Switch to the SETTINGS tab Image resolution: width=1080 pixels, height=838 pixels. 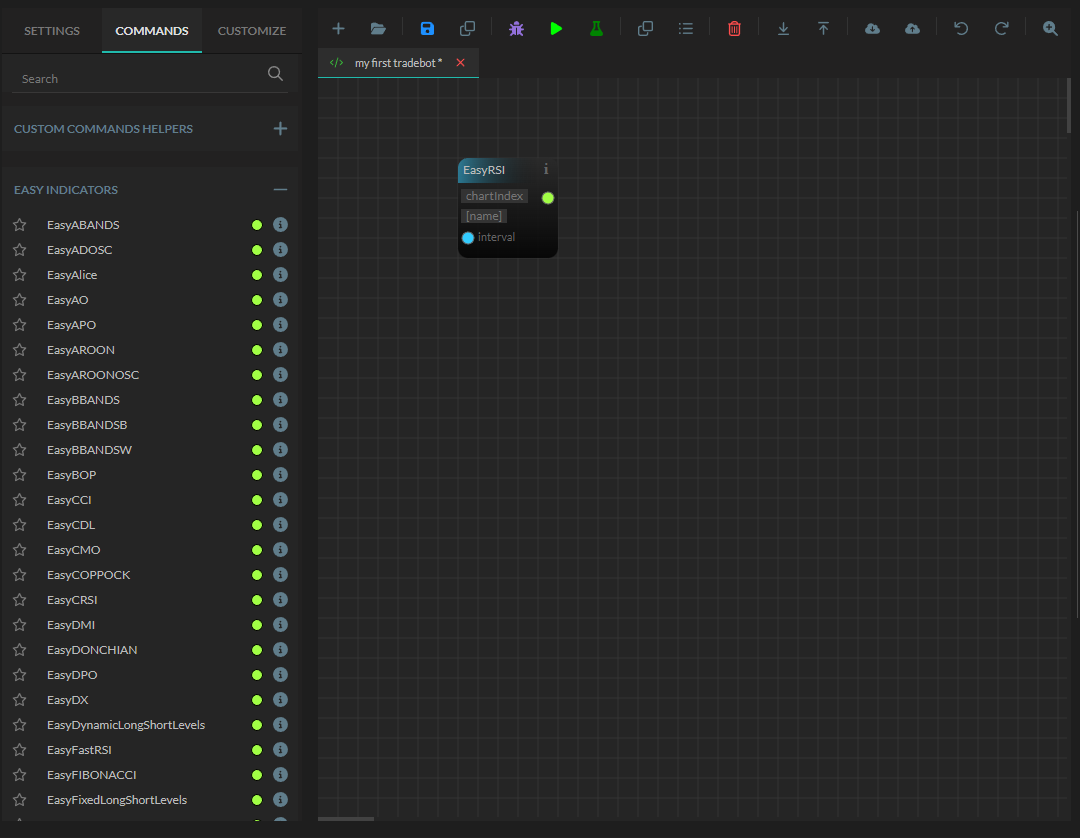point(50,30)
